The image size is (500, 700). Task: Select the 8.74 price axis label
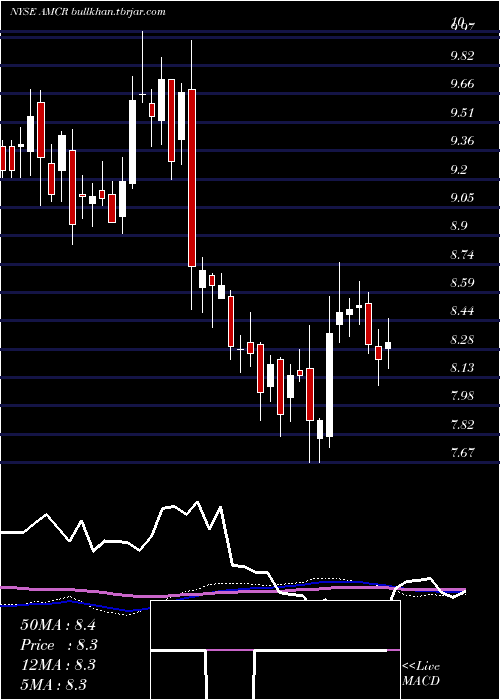(463, 255)
